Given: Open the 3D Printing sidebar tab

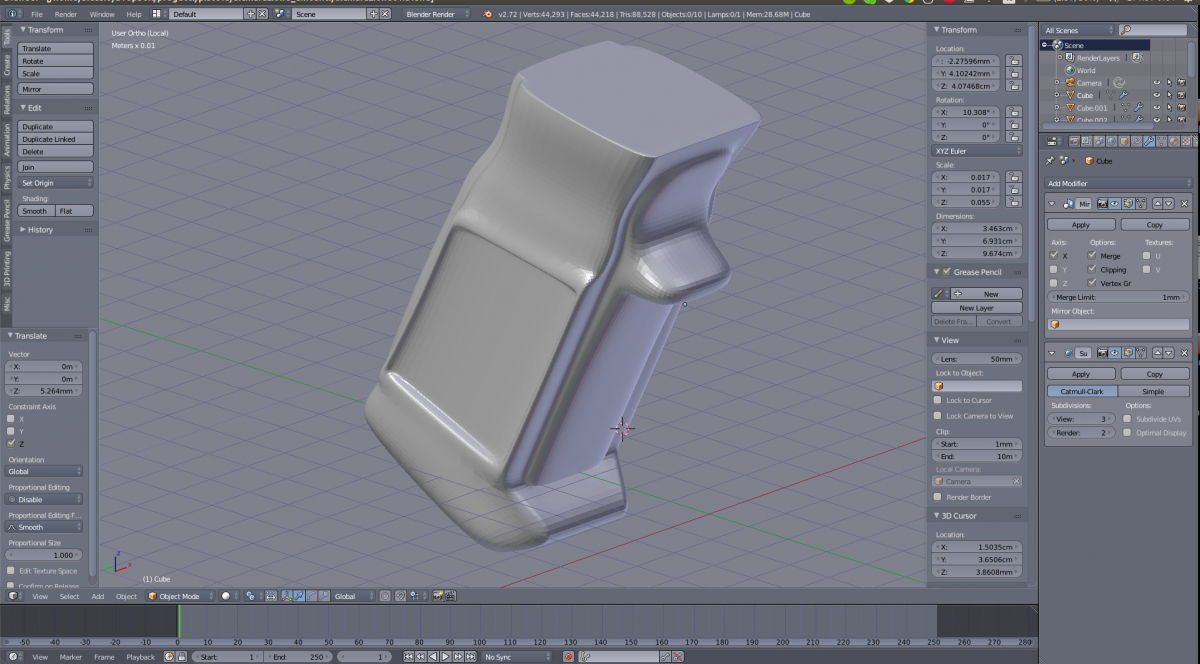Looking at the screenshot, I should point(6,267).
